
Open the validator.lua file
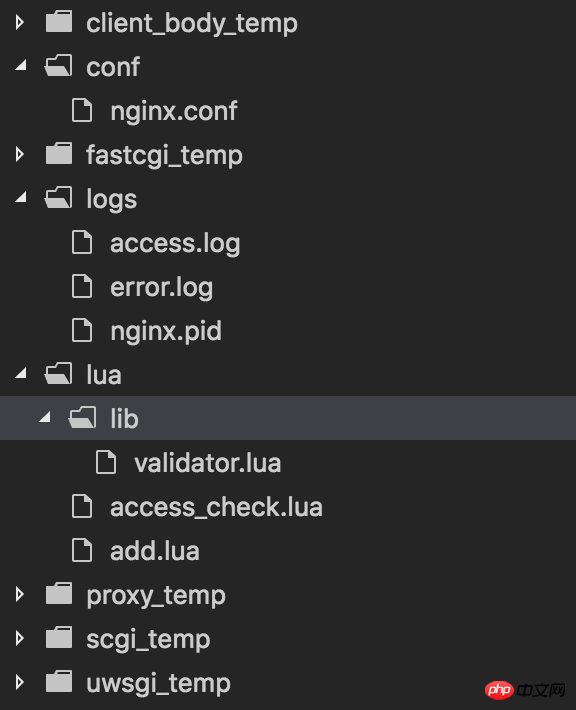pos(208,463)
